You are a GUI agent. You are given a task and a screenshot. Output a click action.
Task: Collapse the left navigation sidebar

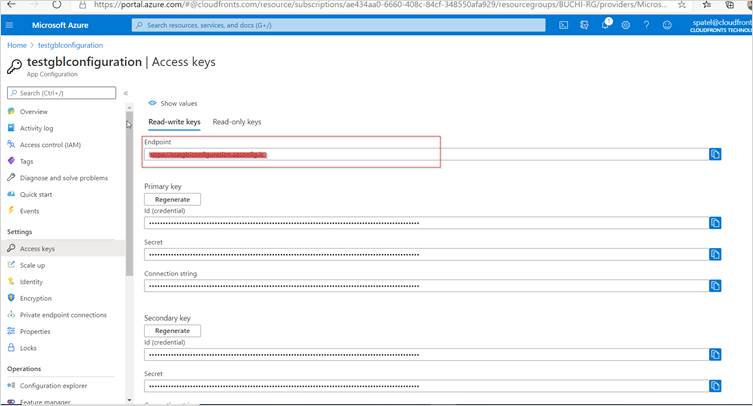(x=126, y=93)
